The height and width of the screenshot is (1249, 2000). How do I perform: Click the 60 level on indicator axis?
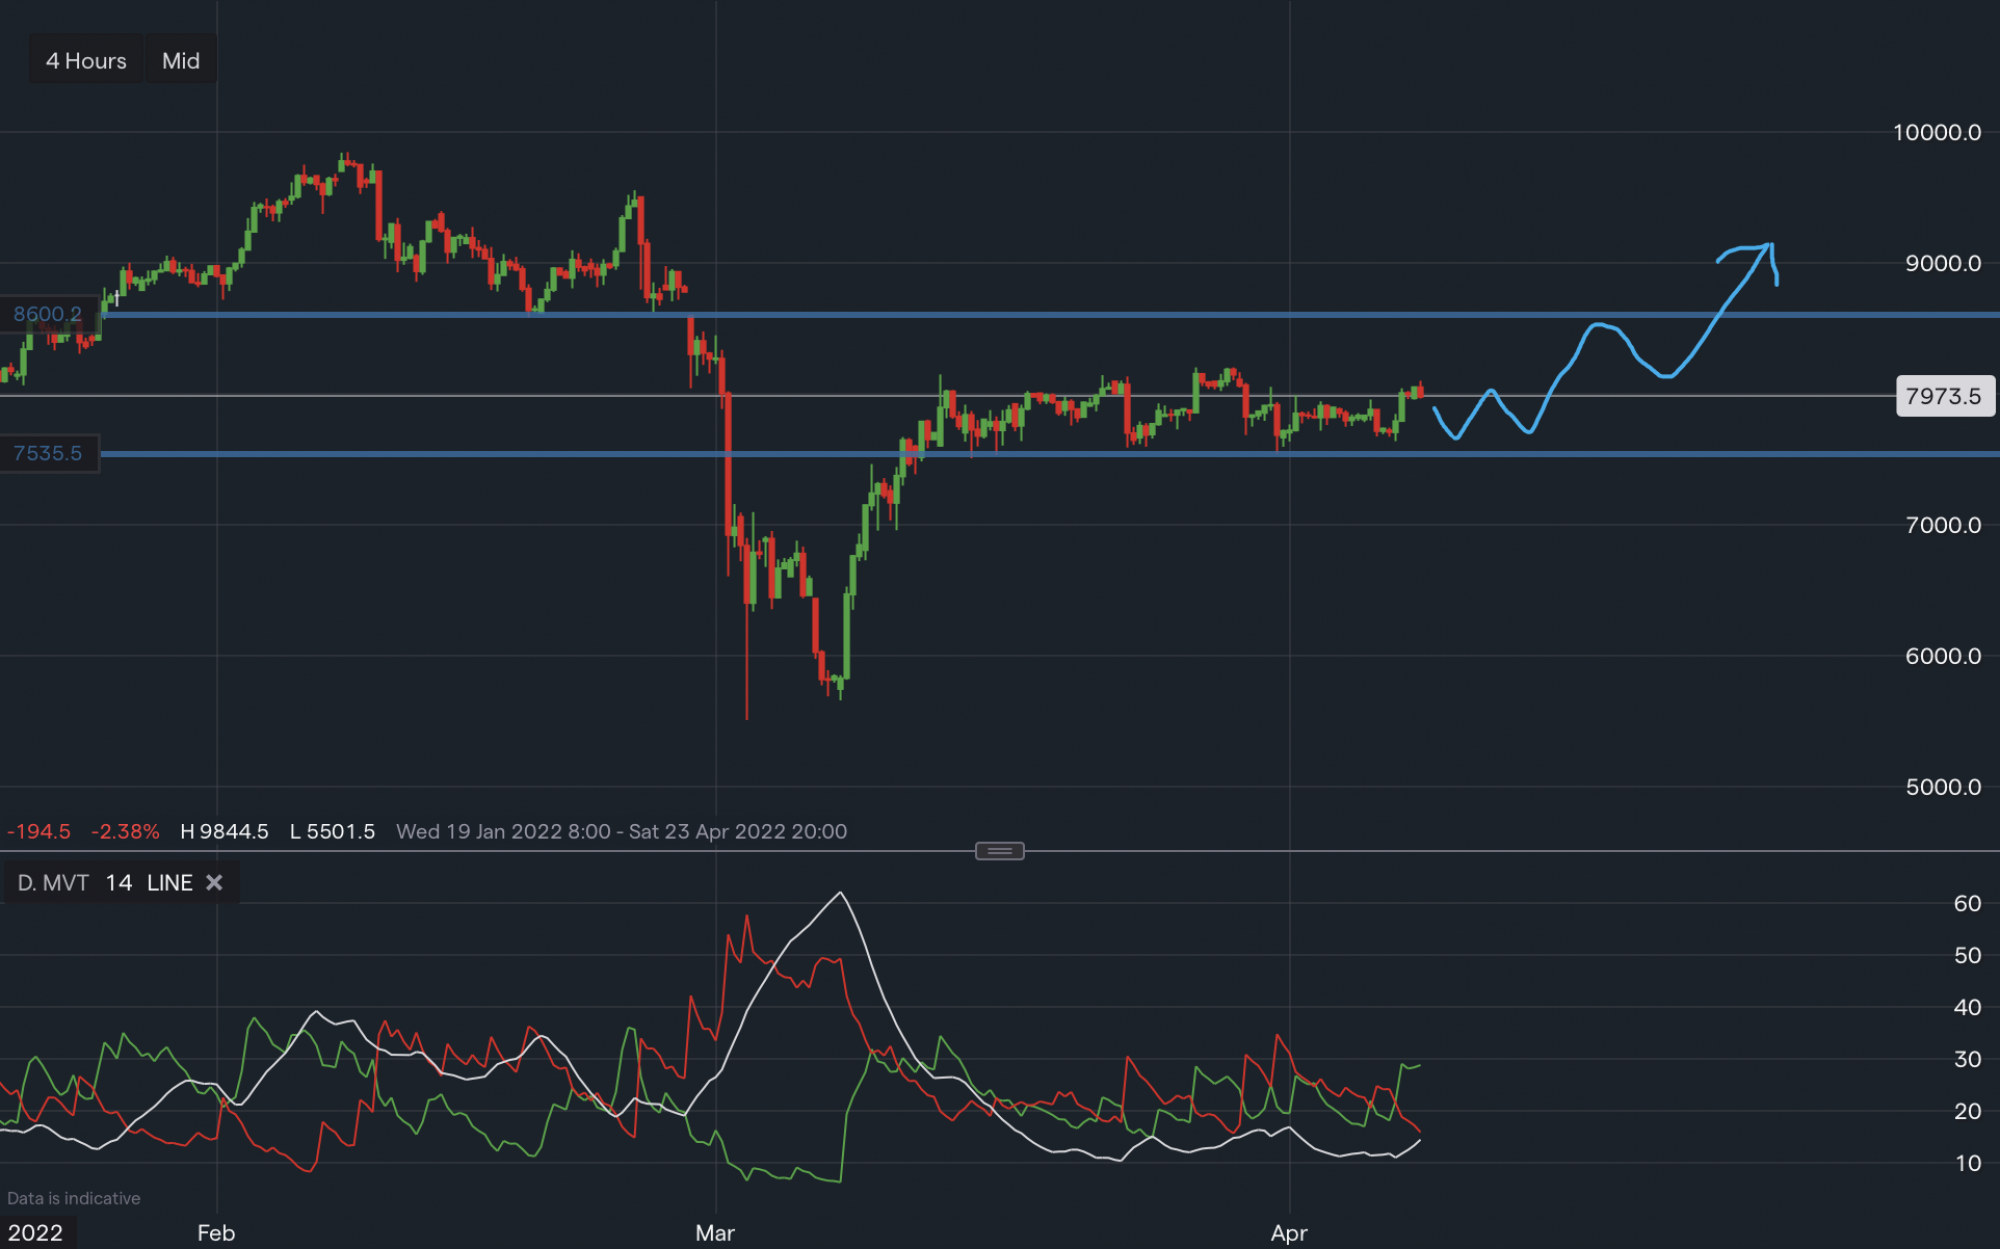1967,904
